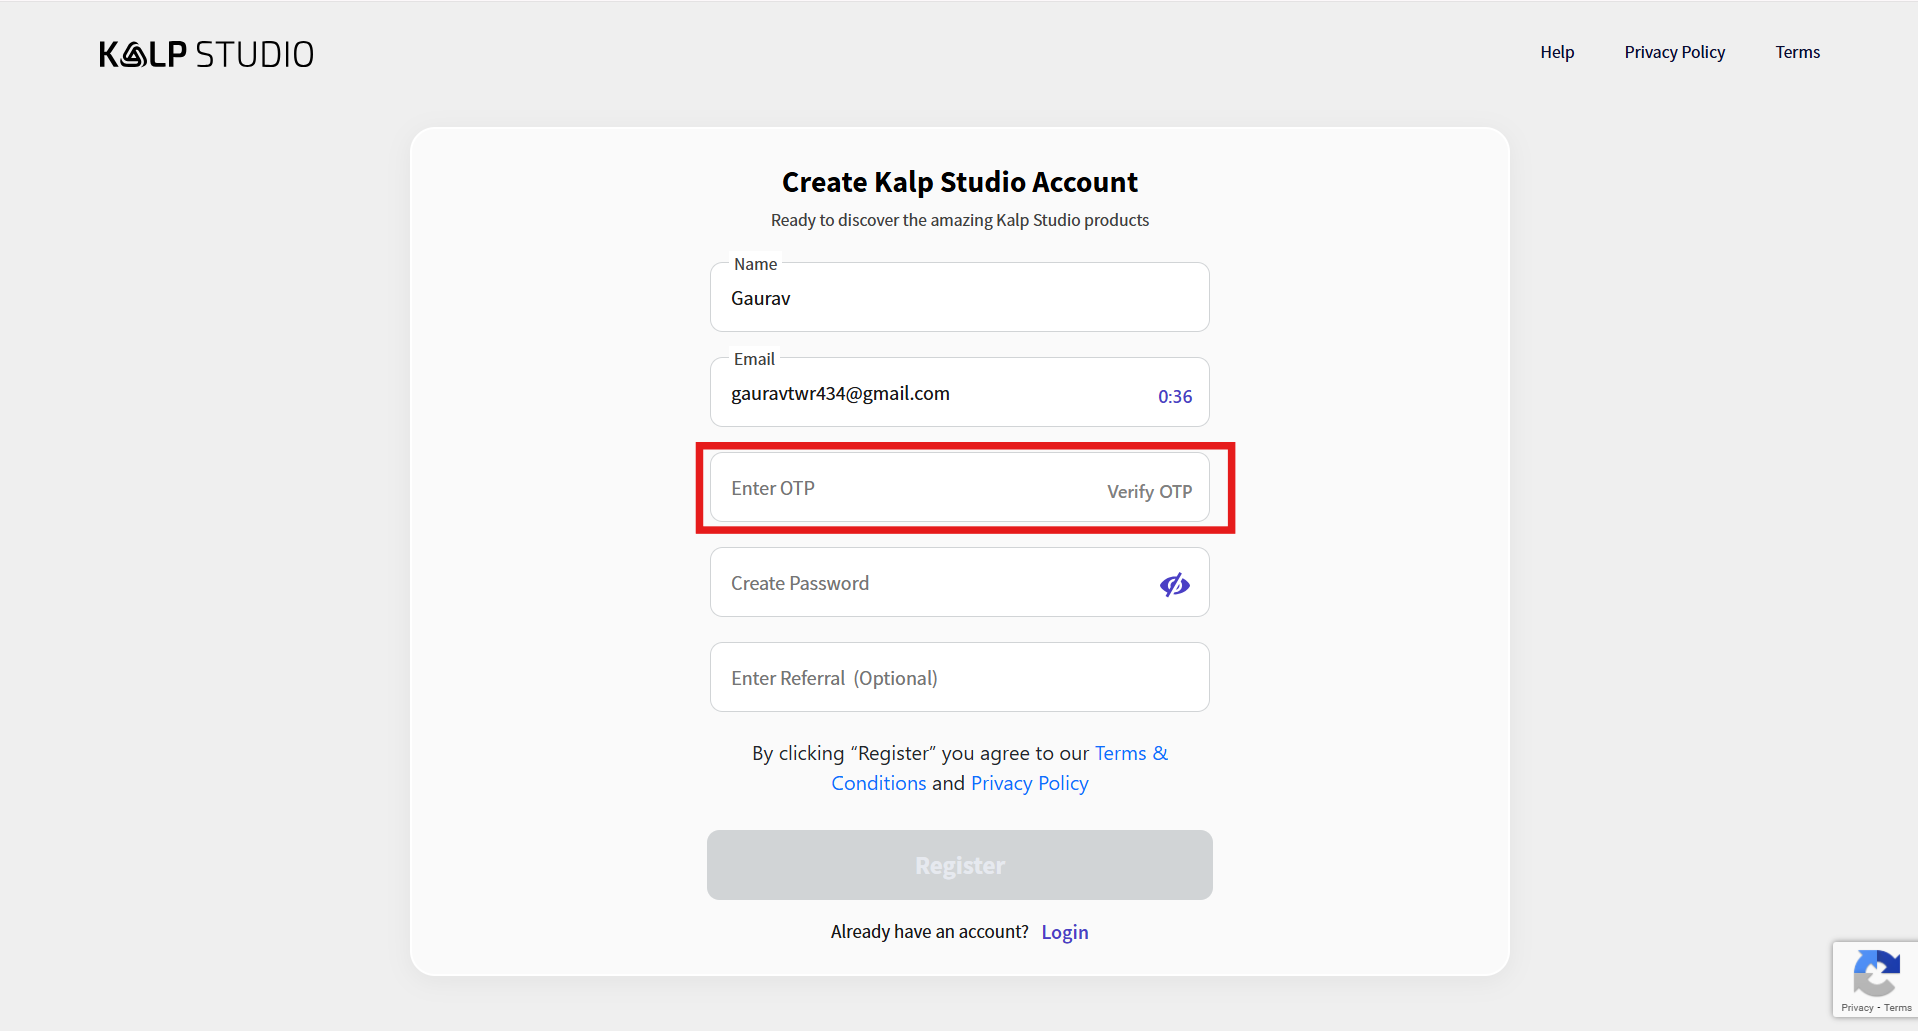Open the Terms & Conditions link
This screenshot has height=1031, width=1918.
click(x=1130, y=754)
